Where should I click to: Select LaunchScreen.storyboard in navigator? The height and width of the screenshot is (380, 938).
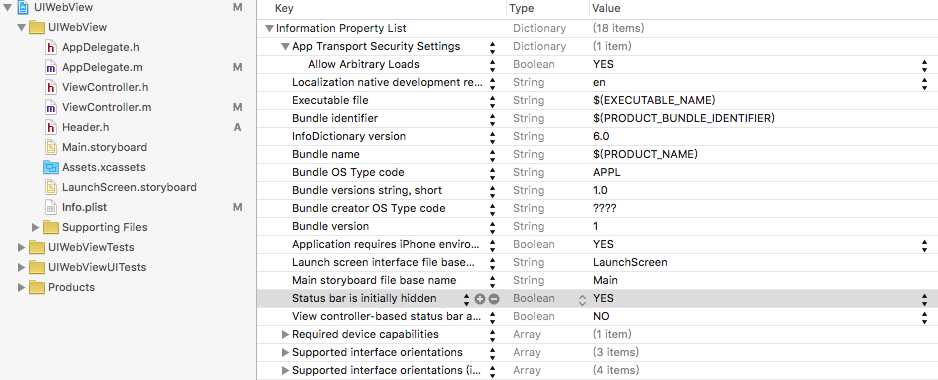tap(129, 187)
